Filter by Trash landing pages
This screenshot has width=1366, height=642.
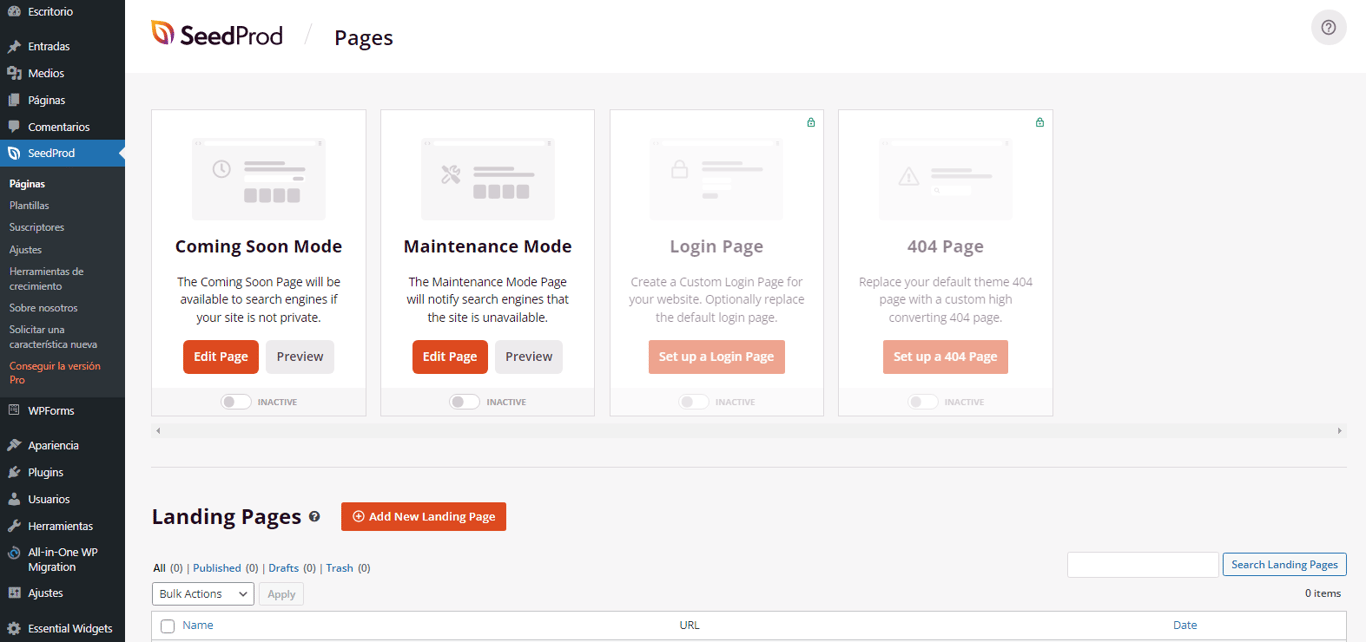(x=340, y=568)
